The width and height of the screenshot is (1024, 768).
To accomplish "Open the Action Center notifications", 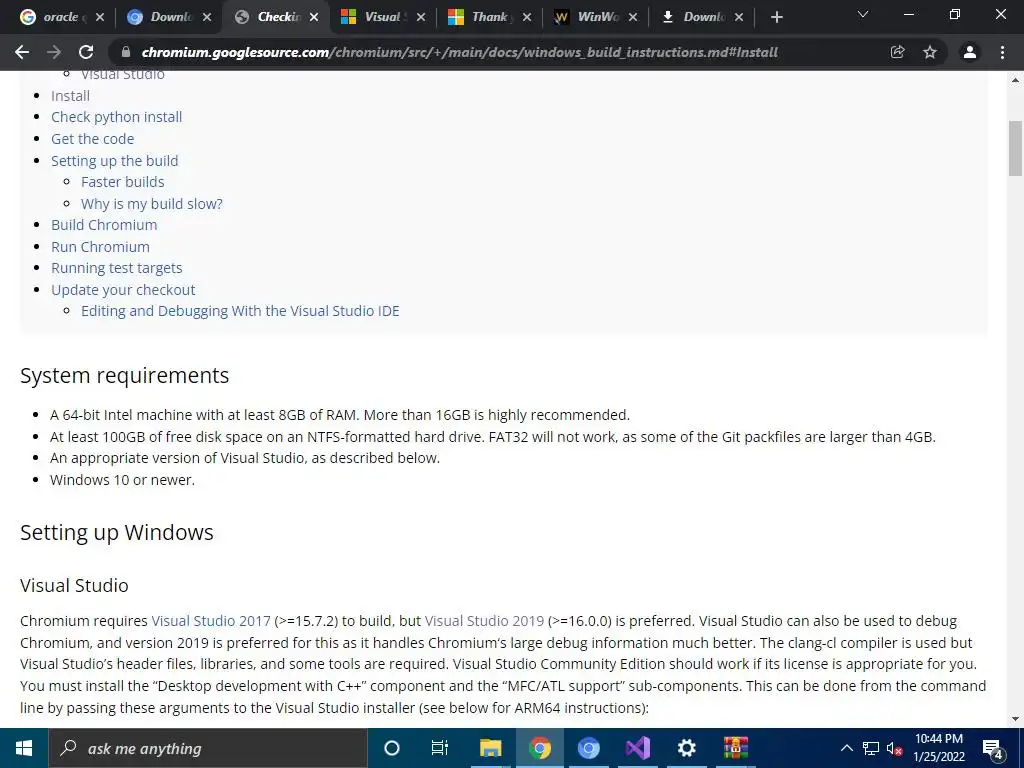I will coord(993,749).
